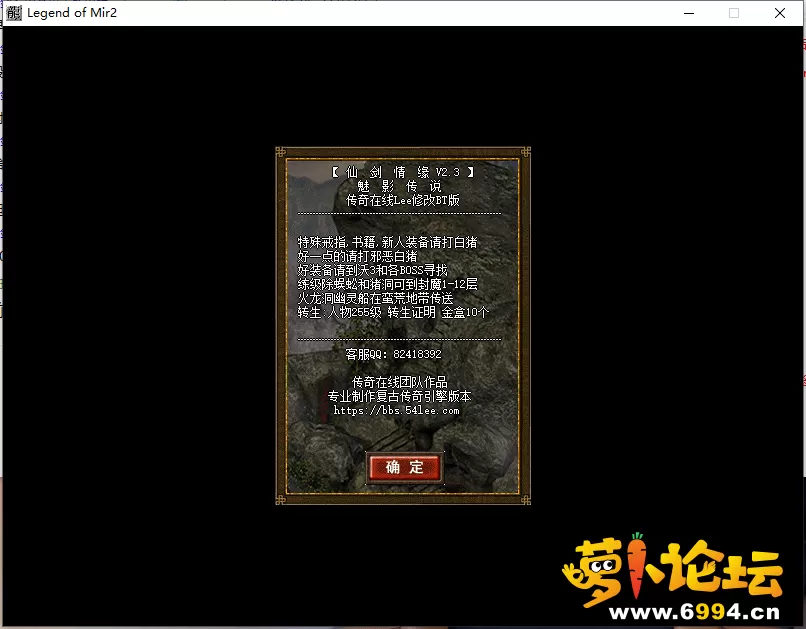Close the Legend of Mir2 window

click(x=780, y=13)
